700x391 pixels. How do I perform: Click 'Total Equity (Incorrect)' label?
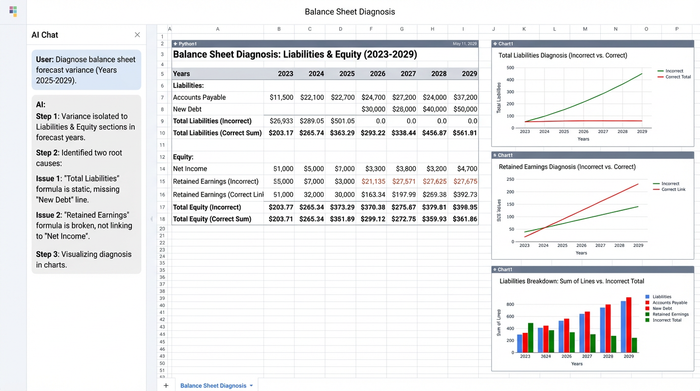point(207,207)
